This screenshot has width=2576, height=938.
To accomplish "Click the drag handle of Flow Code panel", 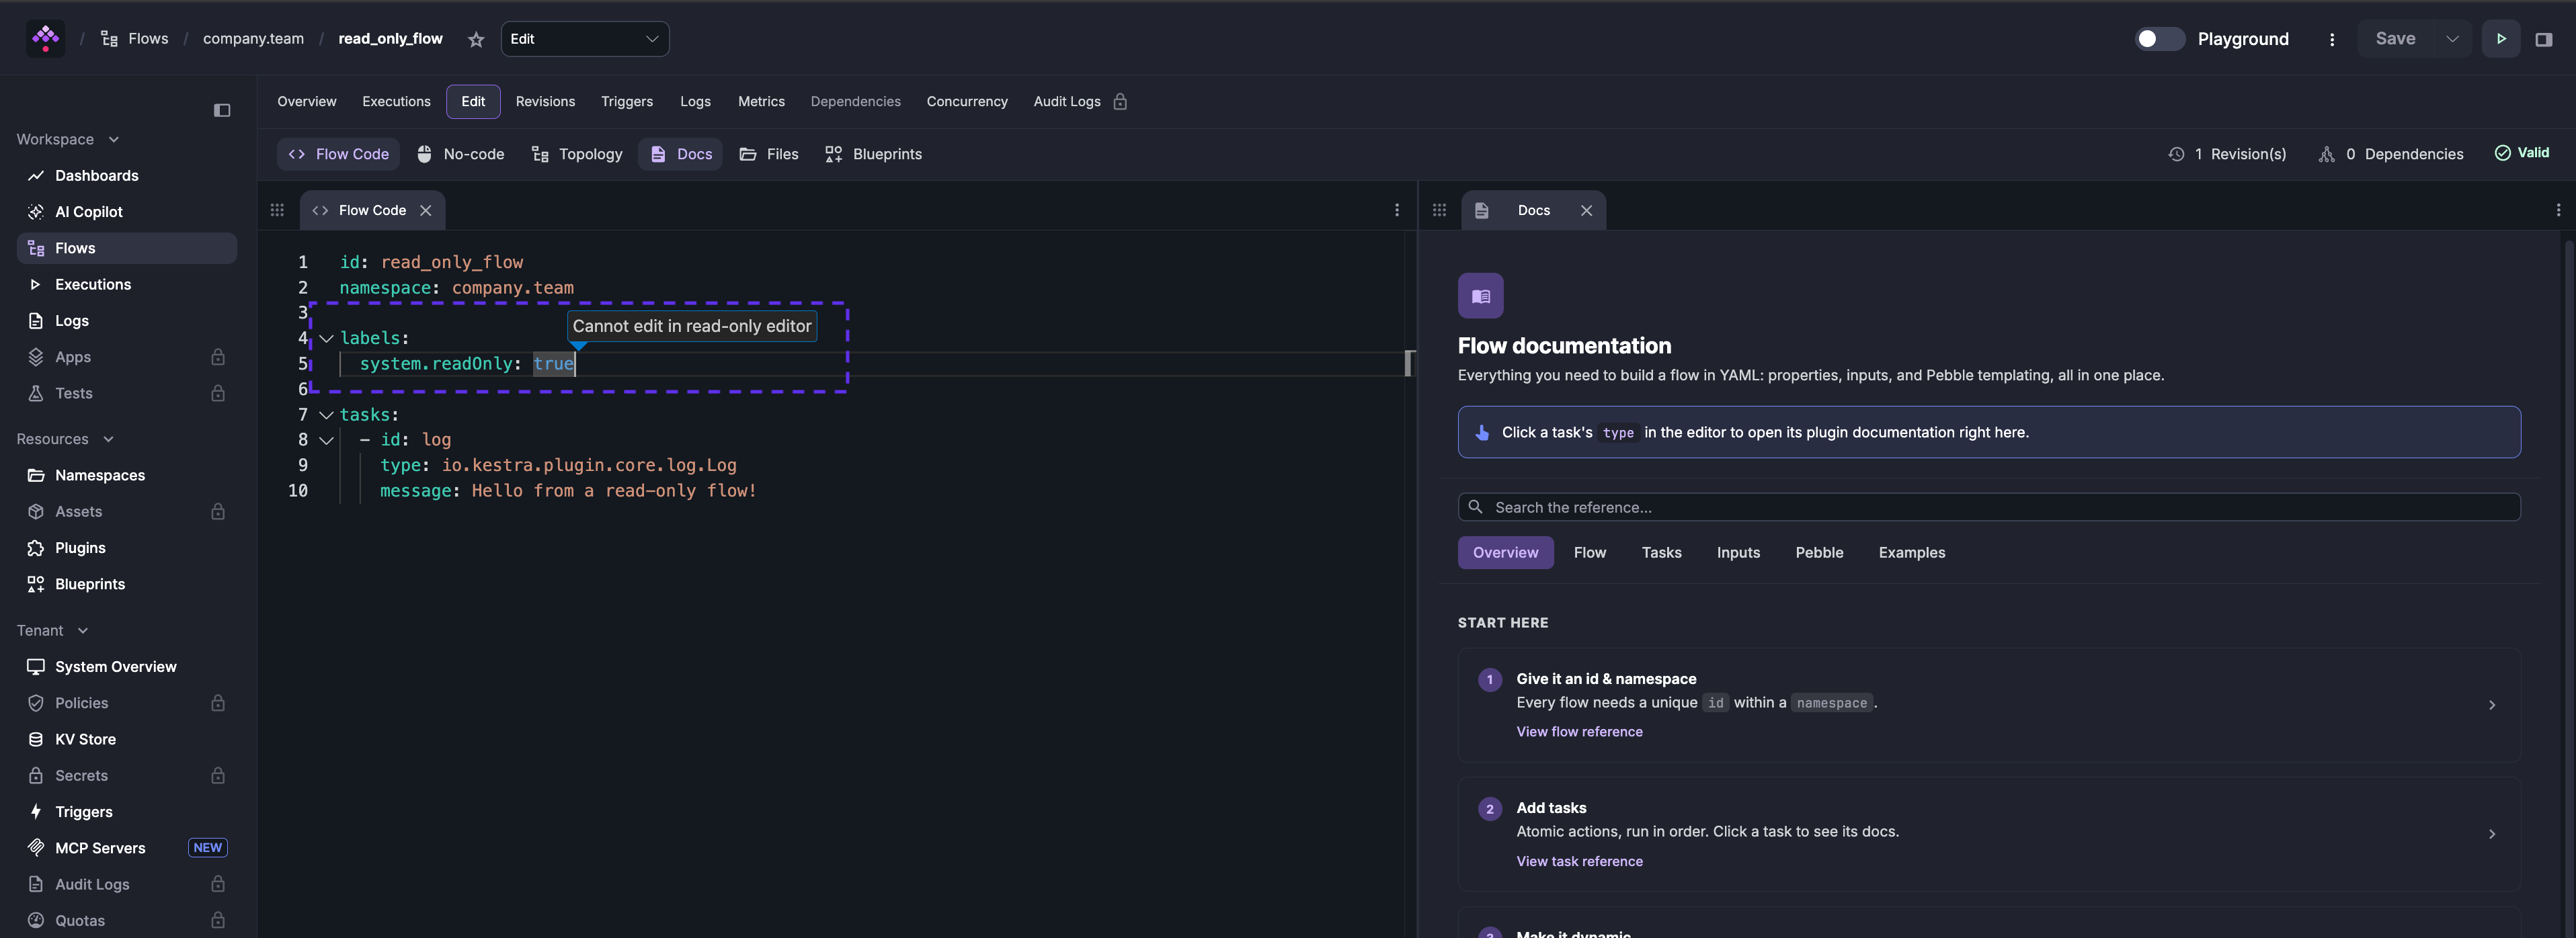I will (x=277, y=210).
